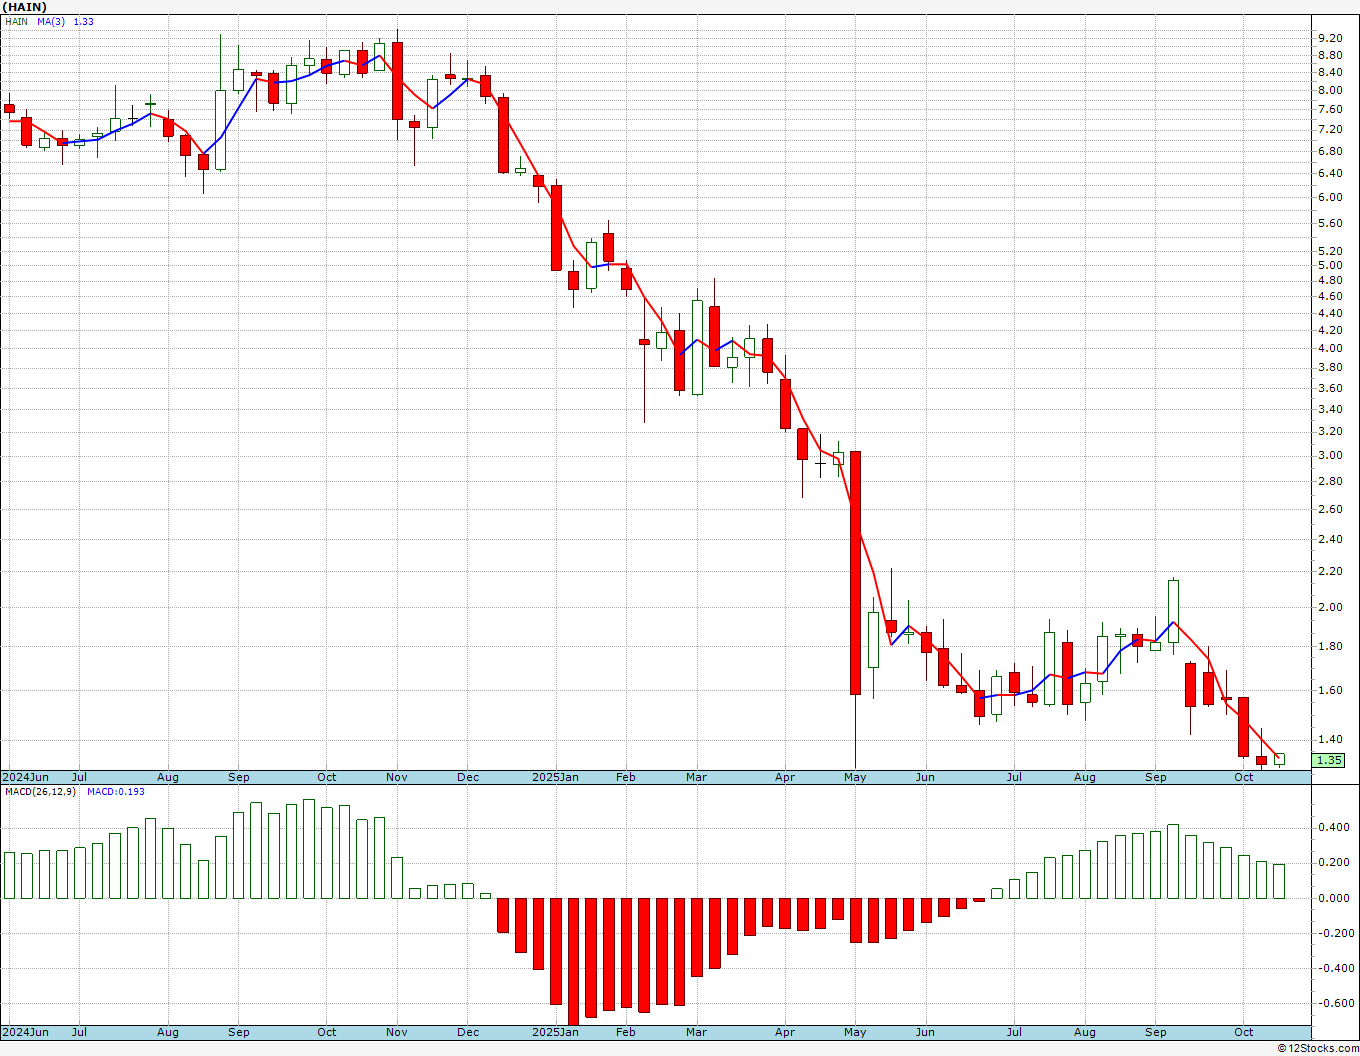The image size is (1360, 1056).
Task: Click the 0.400 MACD axis label
Action: click(1333, 827)
